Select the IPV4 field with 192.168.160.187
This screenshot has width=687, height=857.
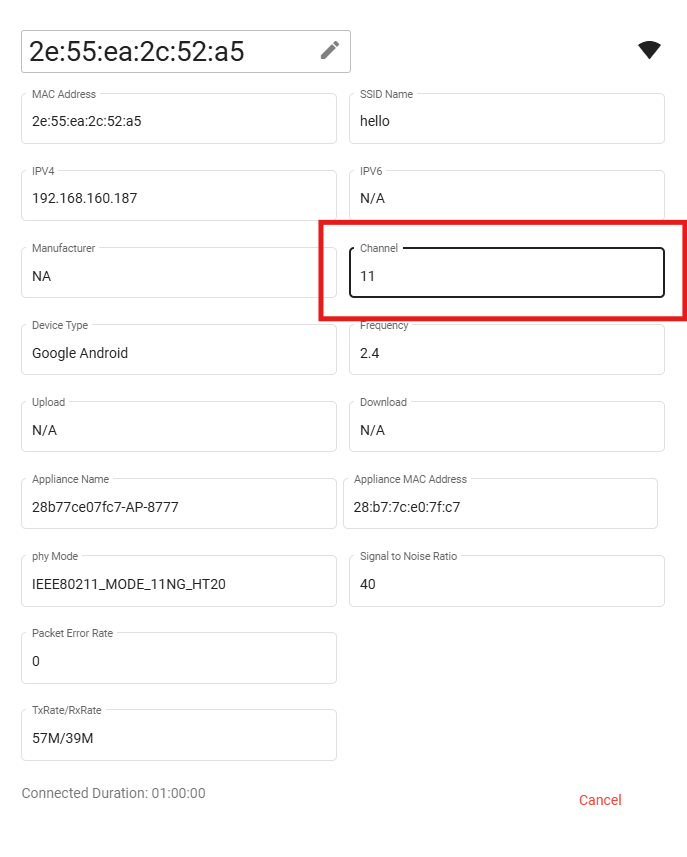pos(179,196)
